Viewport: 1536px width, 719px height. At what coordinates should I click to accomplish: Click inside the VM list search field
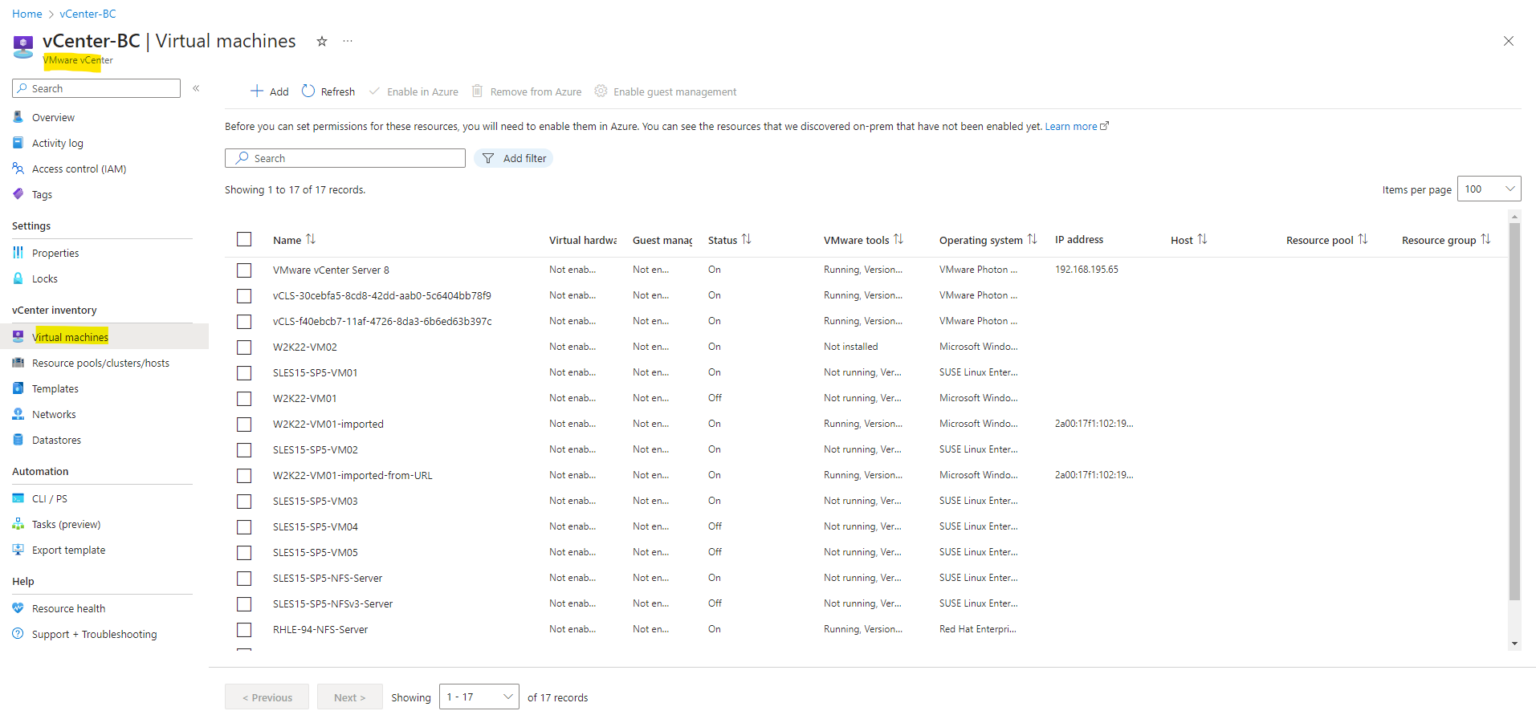(x=345, y=157)
